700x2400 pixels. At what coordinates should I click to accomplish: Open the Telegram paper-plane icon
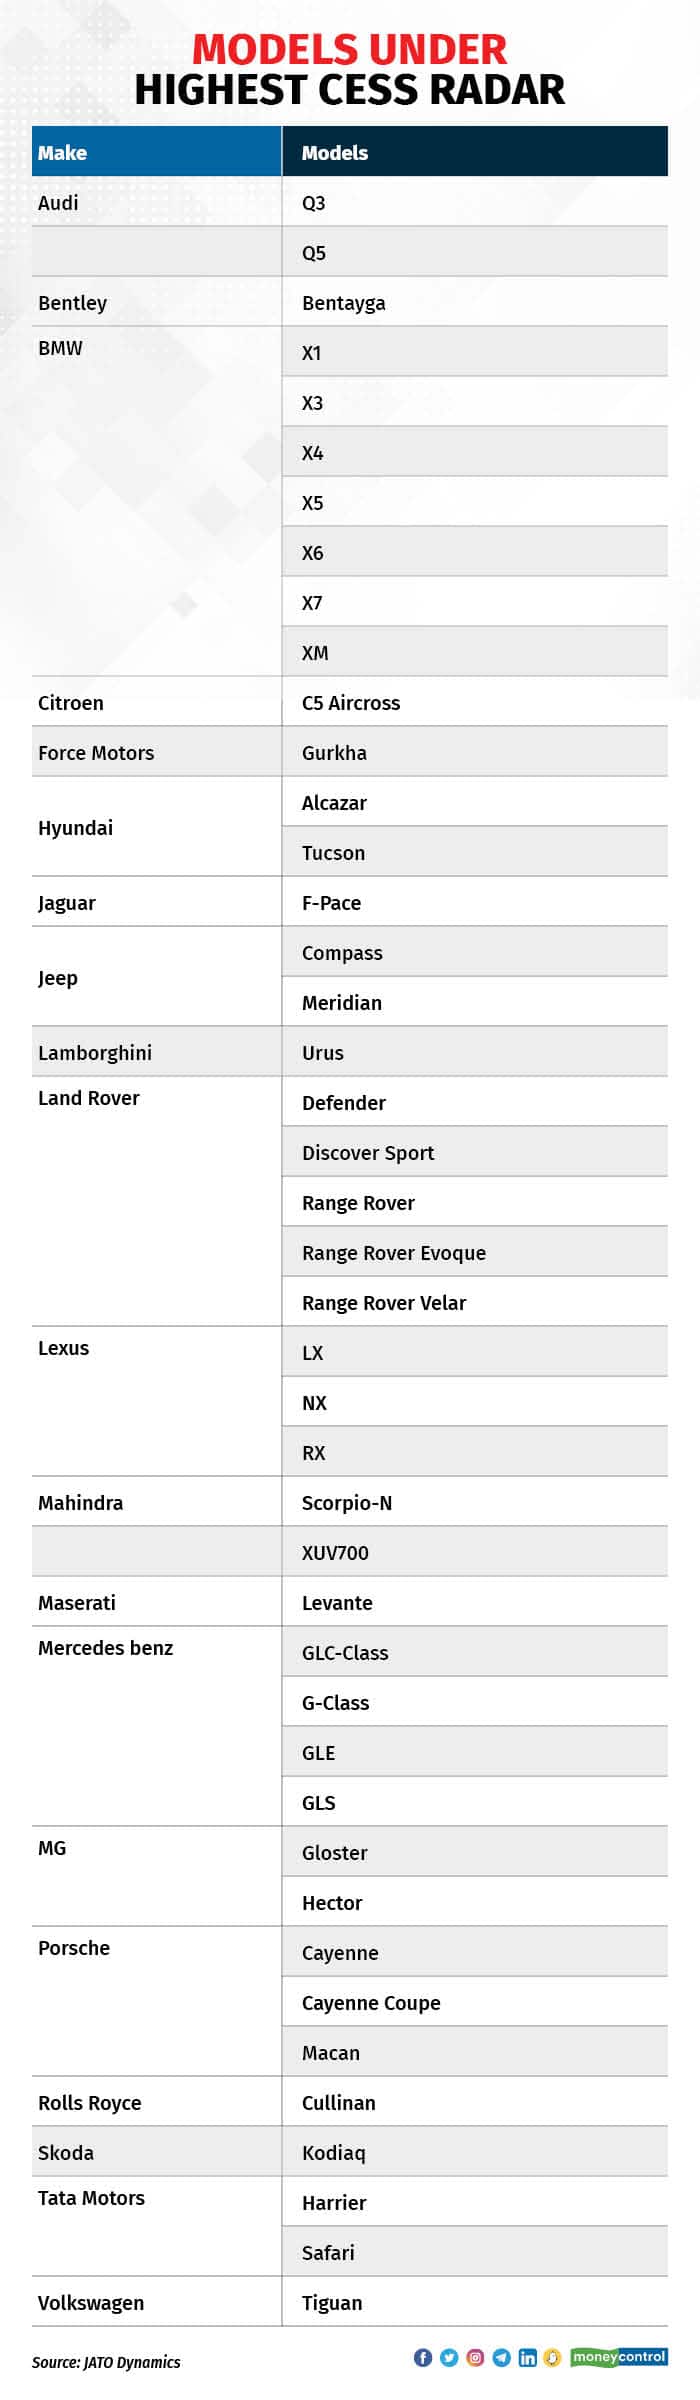click(x=501, y=2357)
